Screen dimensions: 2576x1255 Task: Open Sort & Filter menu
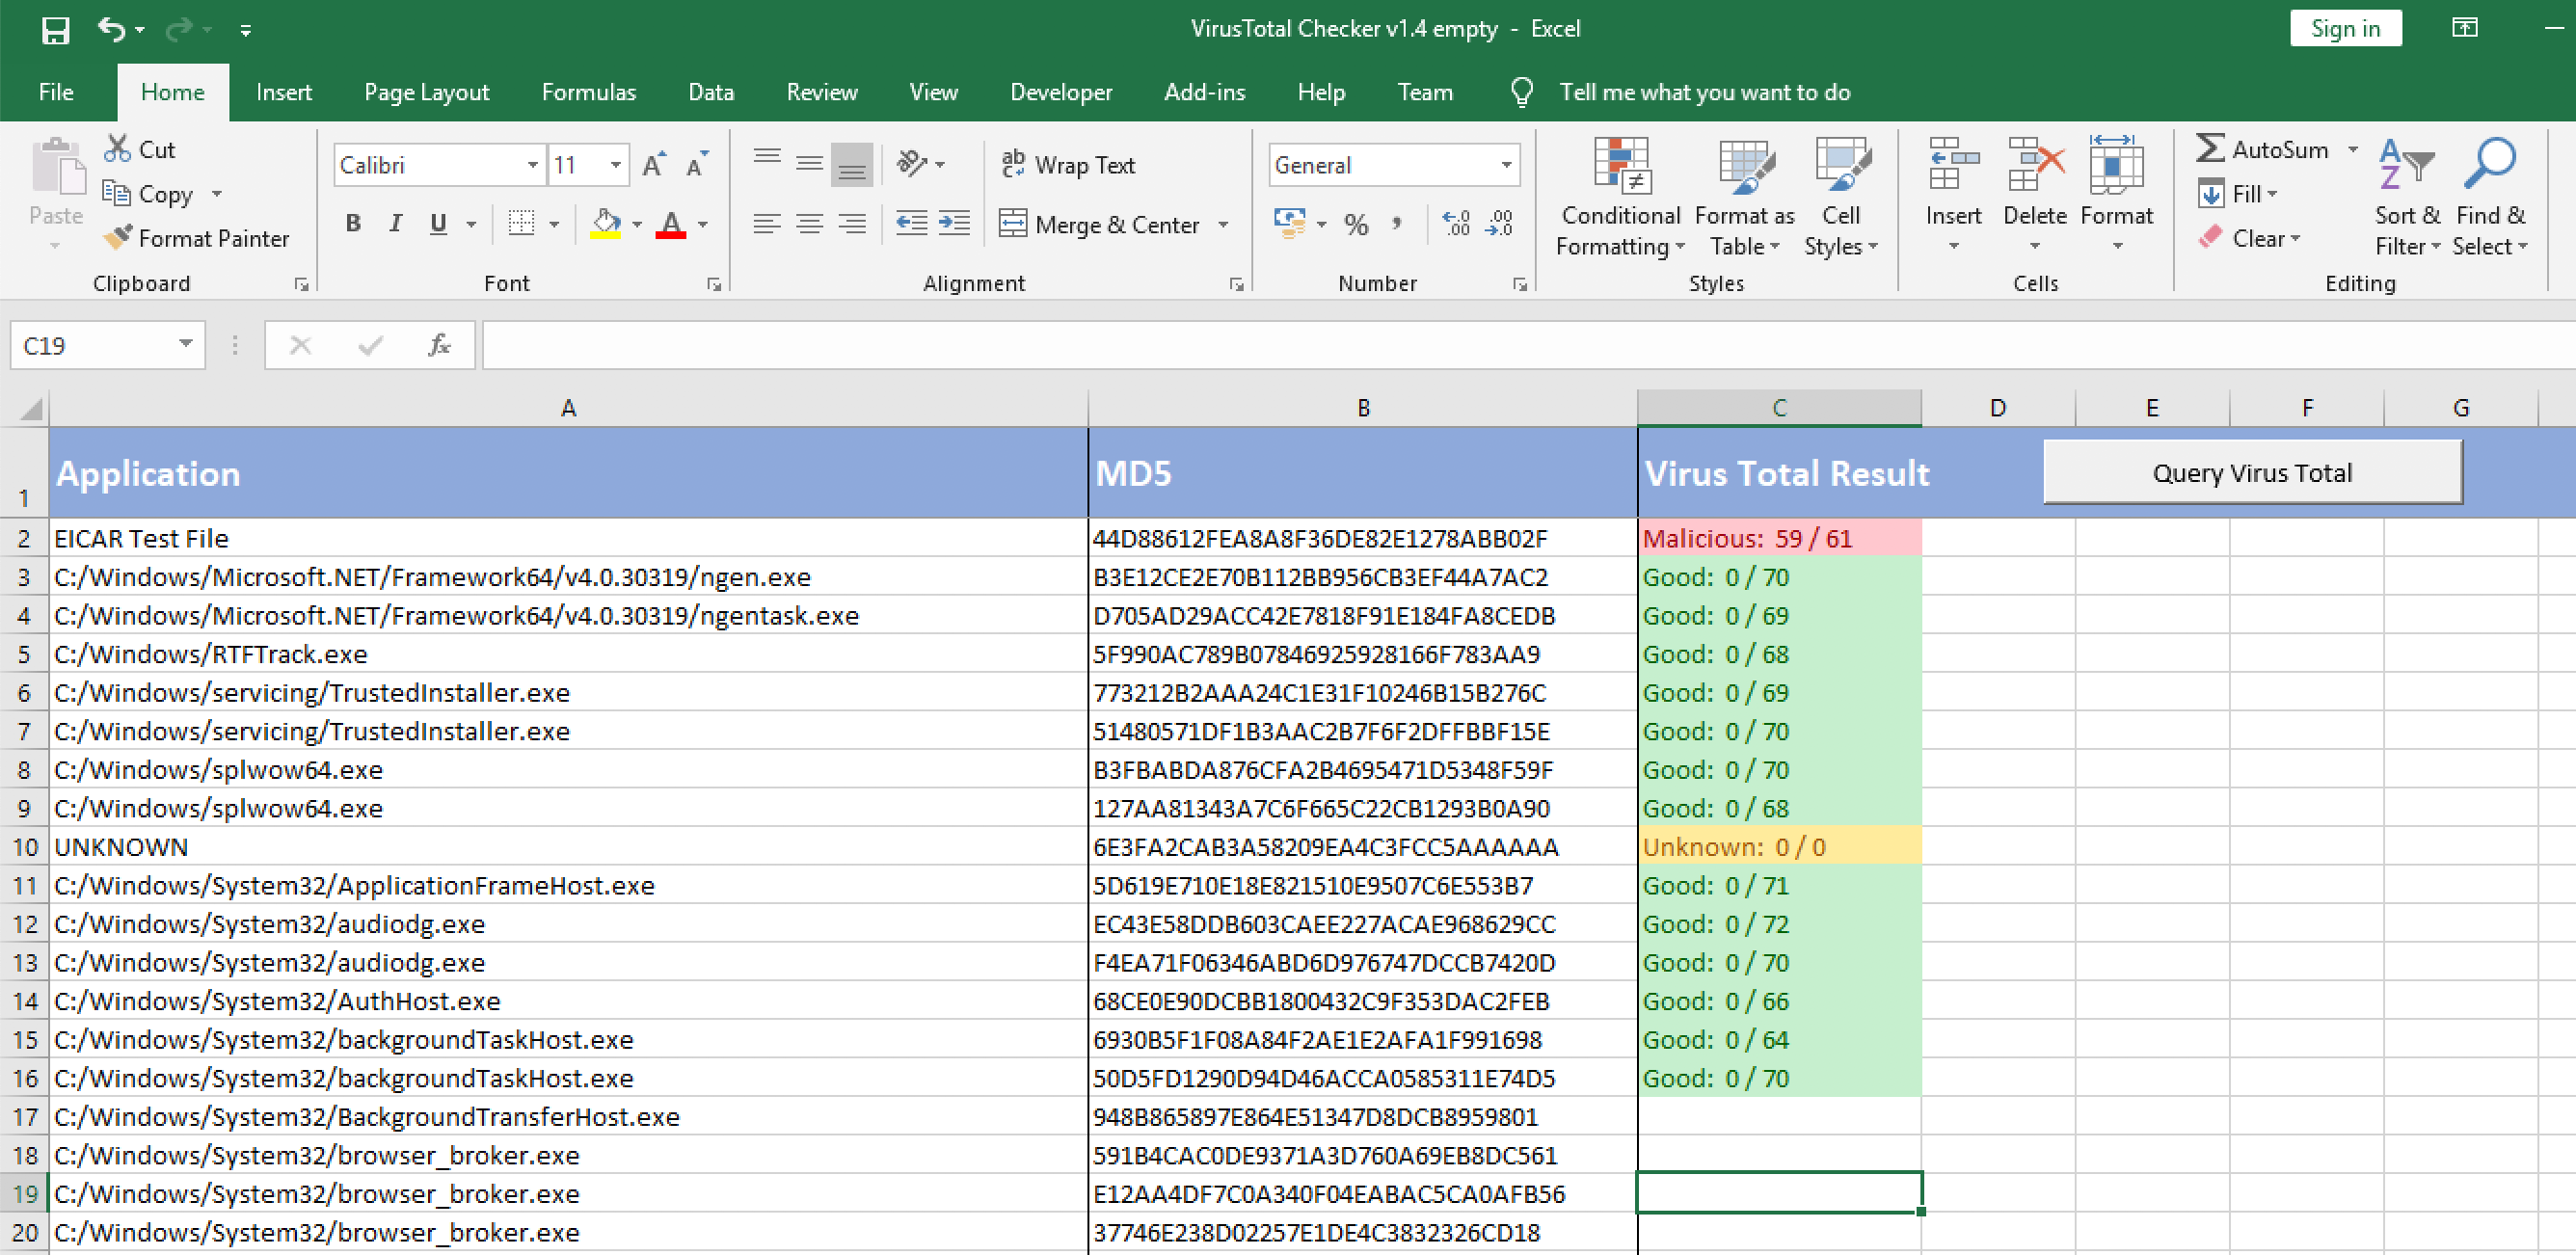2407,197
